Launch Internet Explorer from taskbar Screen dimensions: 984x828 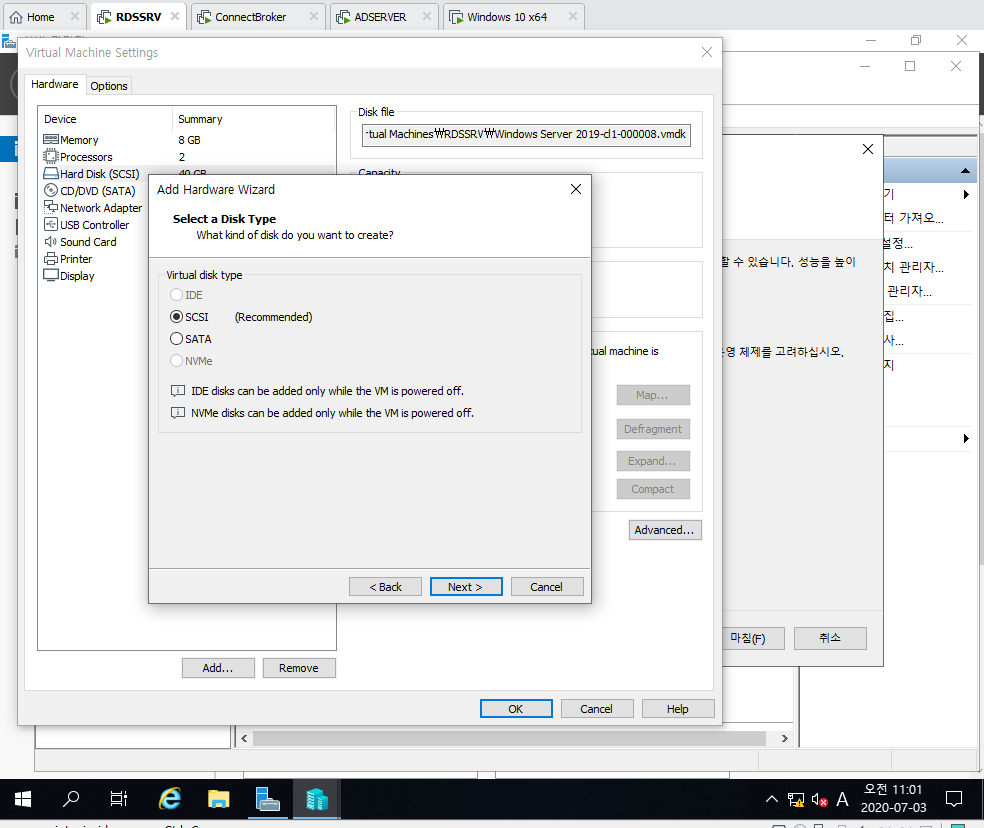(169, 799)
